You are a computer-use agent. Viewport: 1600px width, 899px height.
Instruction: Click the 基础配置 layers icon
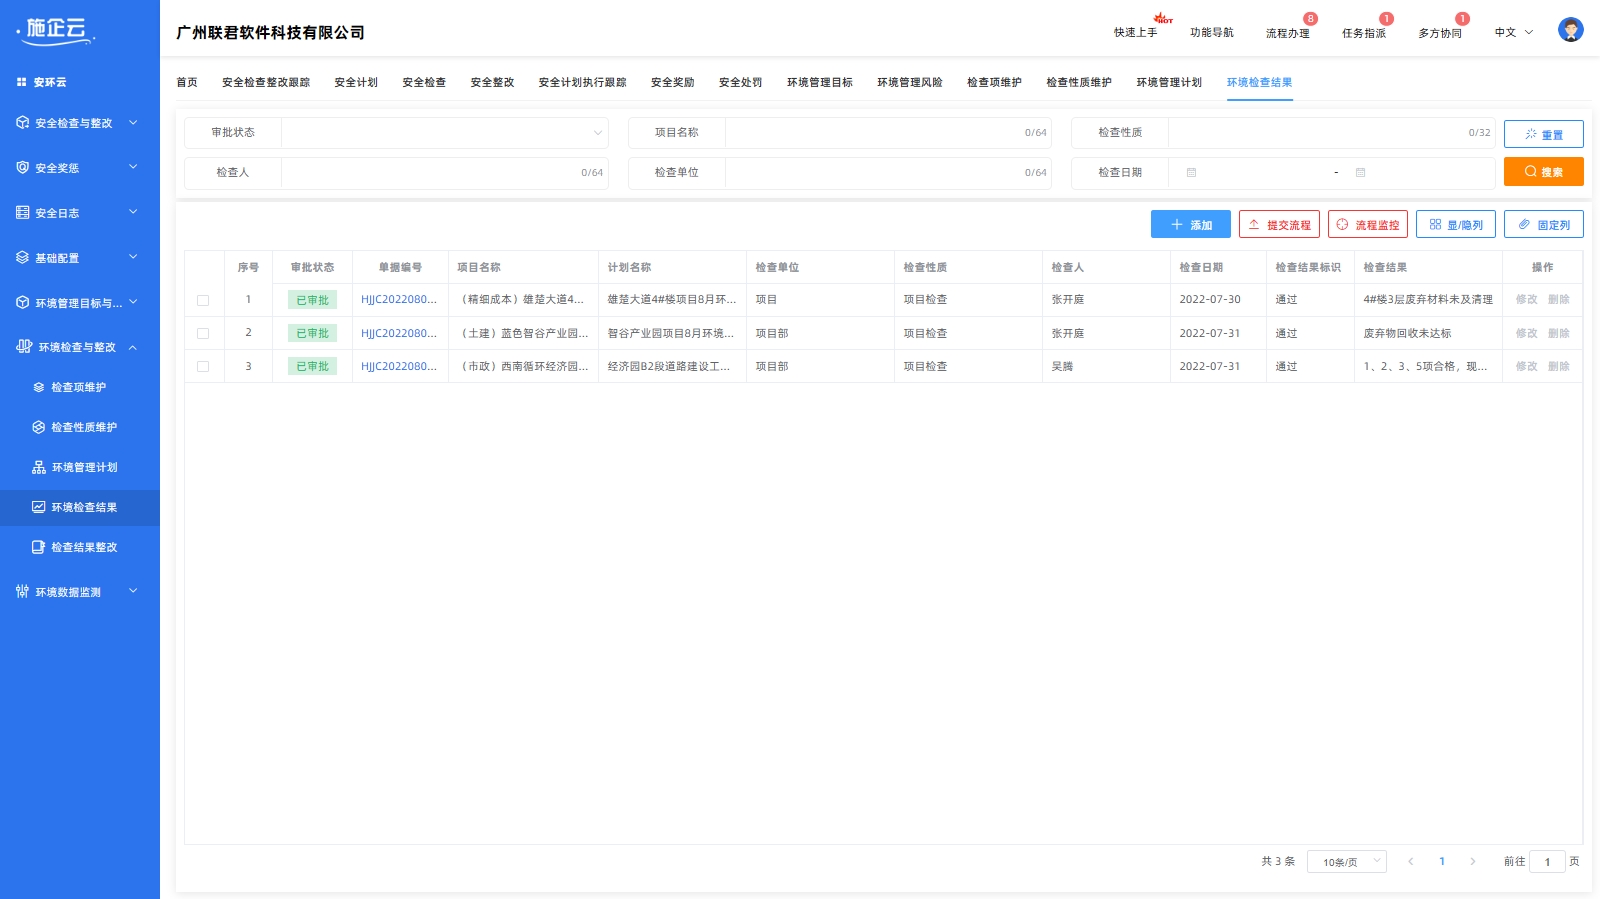23,258
